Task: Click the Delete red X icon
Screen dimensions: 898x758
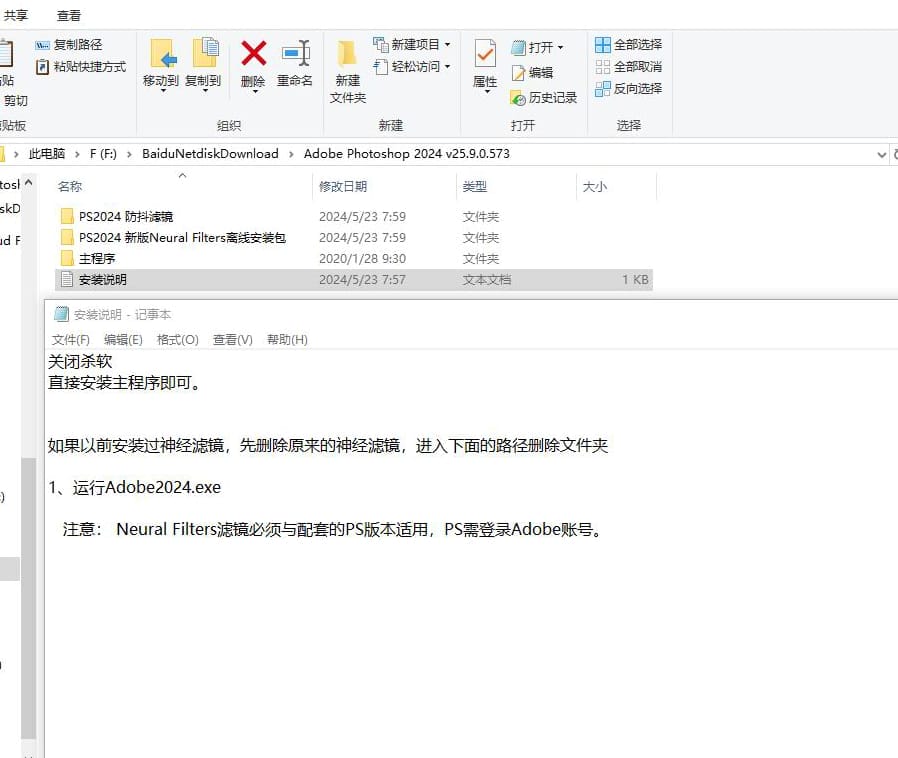Action: coord(253,55)
